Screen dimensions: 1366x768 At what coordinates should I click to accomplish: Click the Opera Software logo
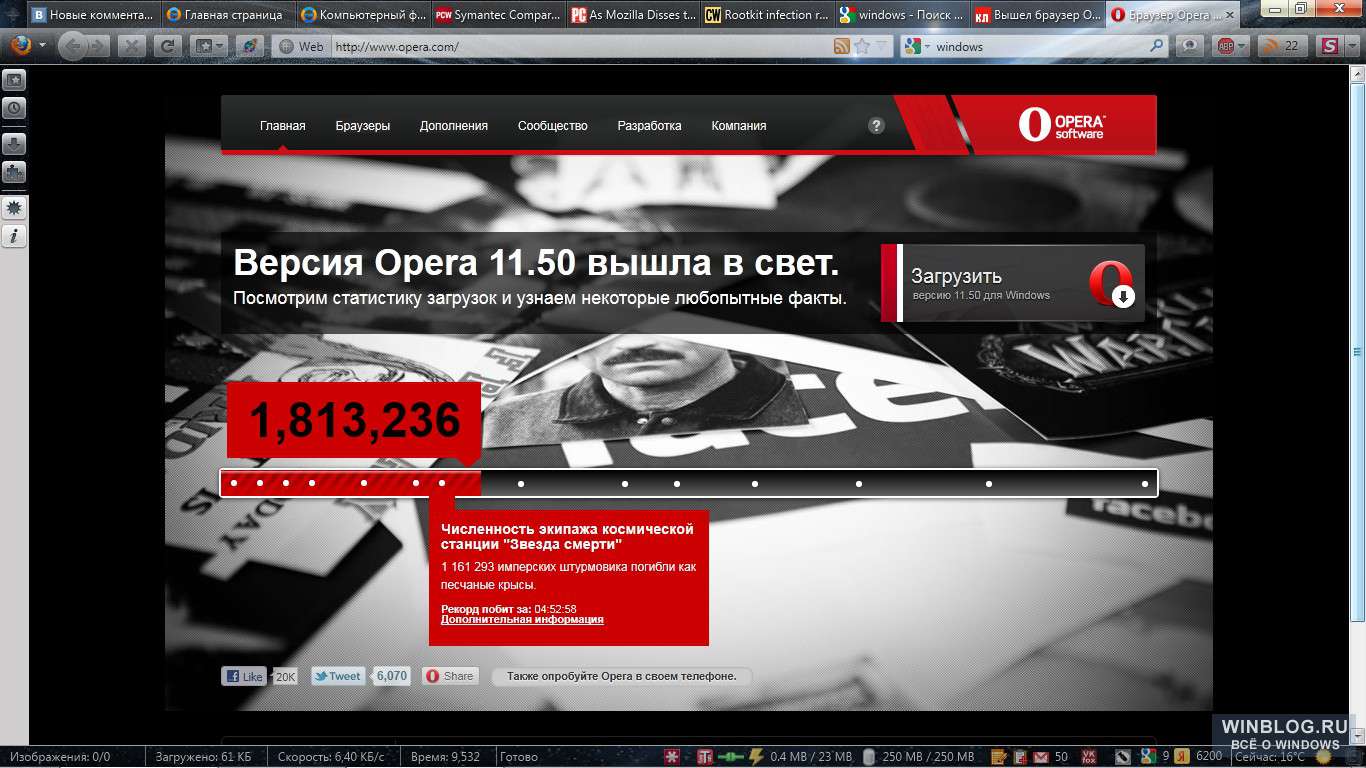[x=1062, y=125]
